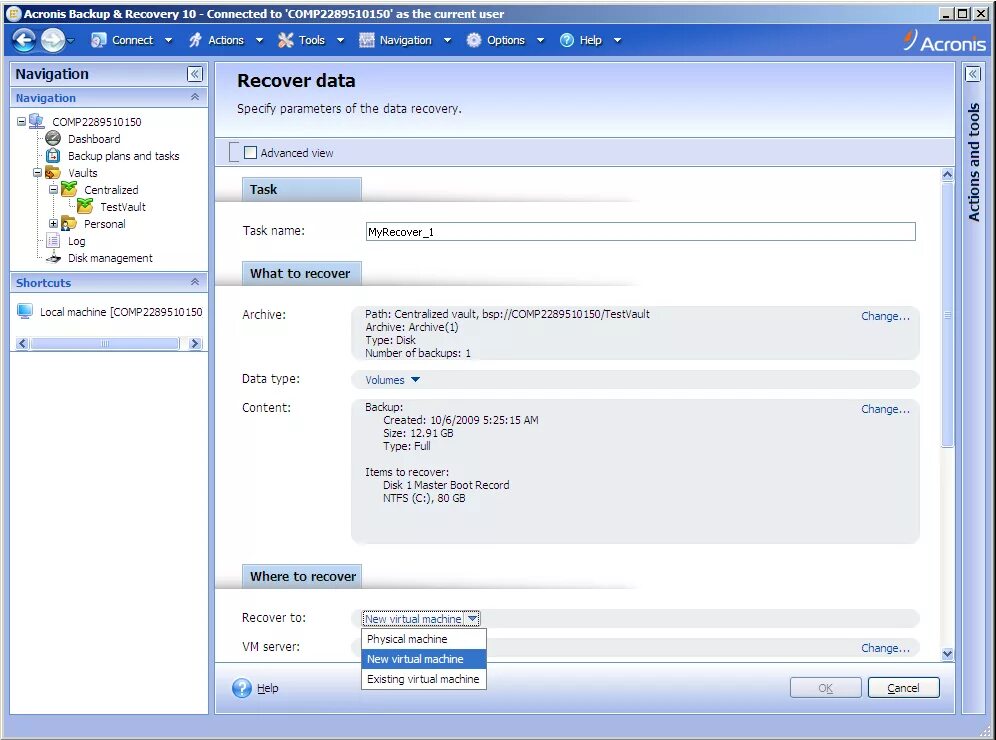Image resolution: width=996 pixels, height=740 pixels.
Task: Click the Help link at bottom
Action: tap(267, 688)
